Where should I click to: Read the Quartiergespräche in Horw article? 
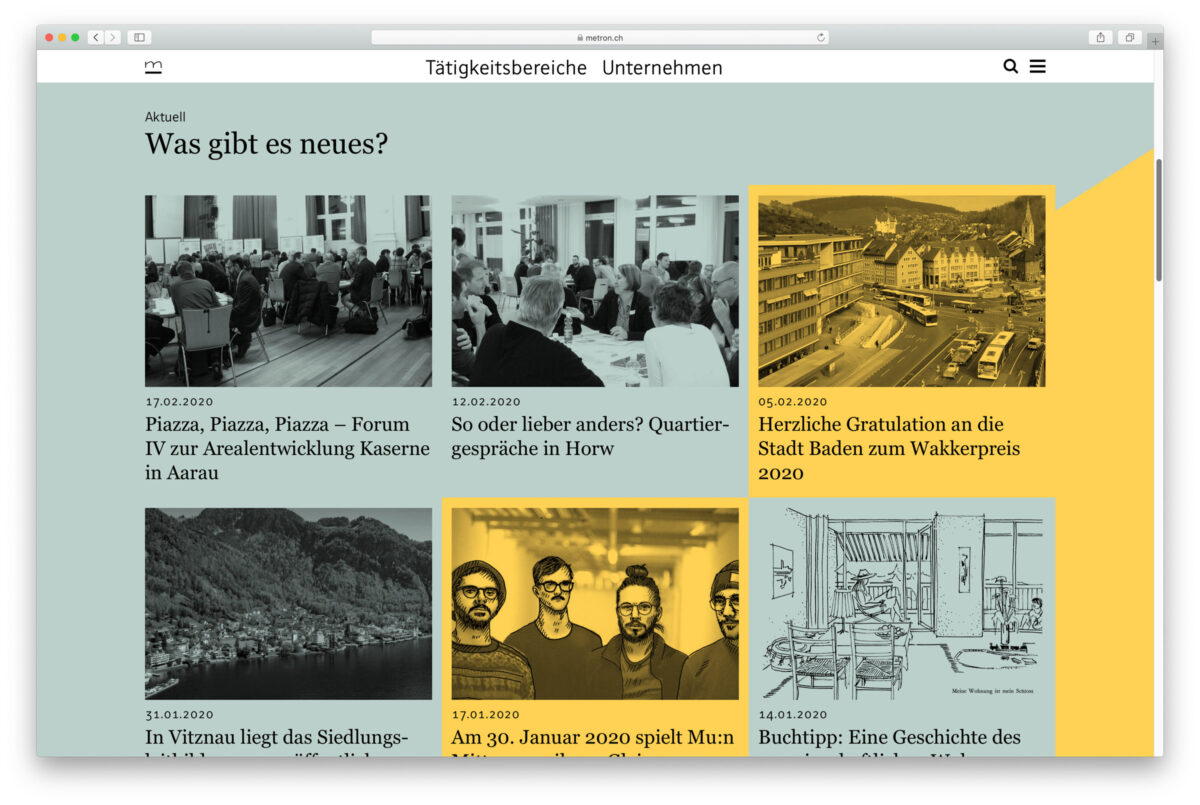pyautogui.click(x=590, y=437)
